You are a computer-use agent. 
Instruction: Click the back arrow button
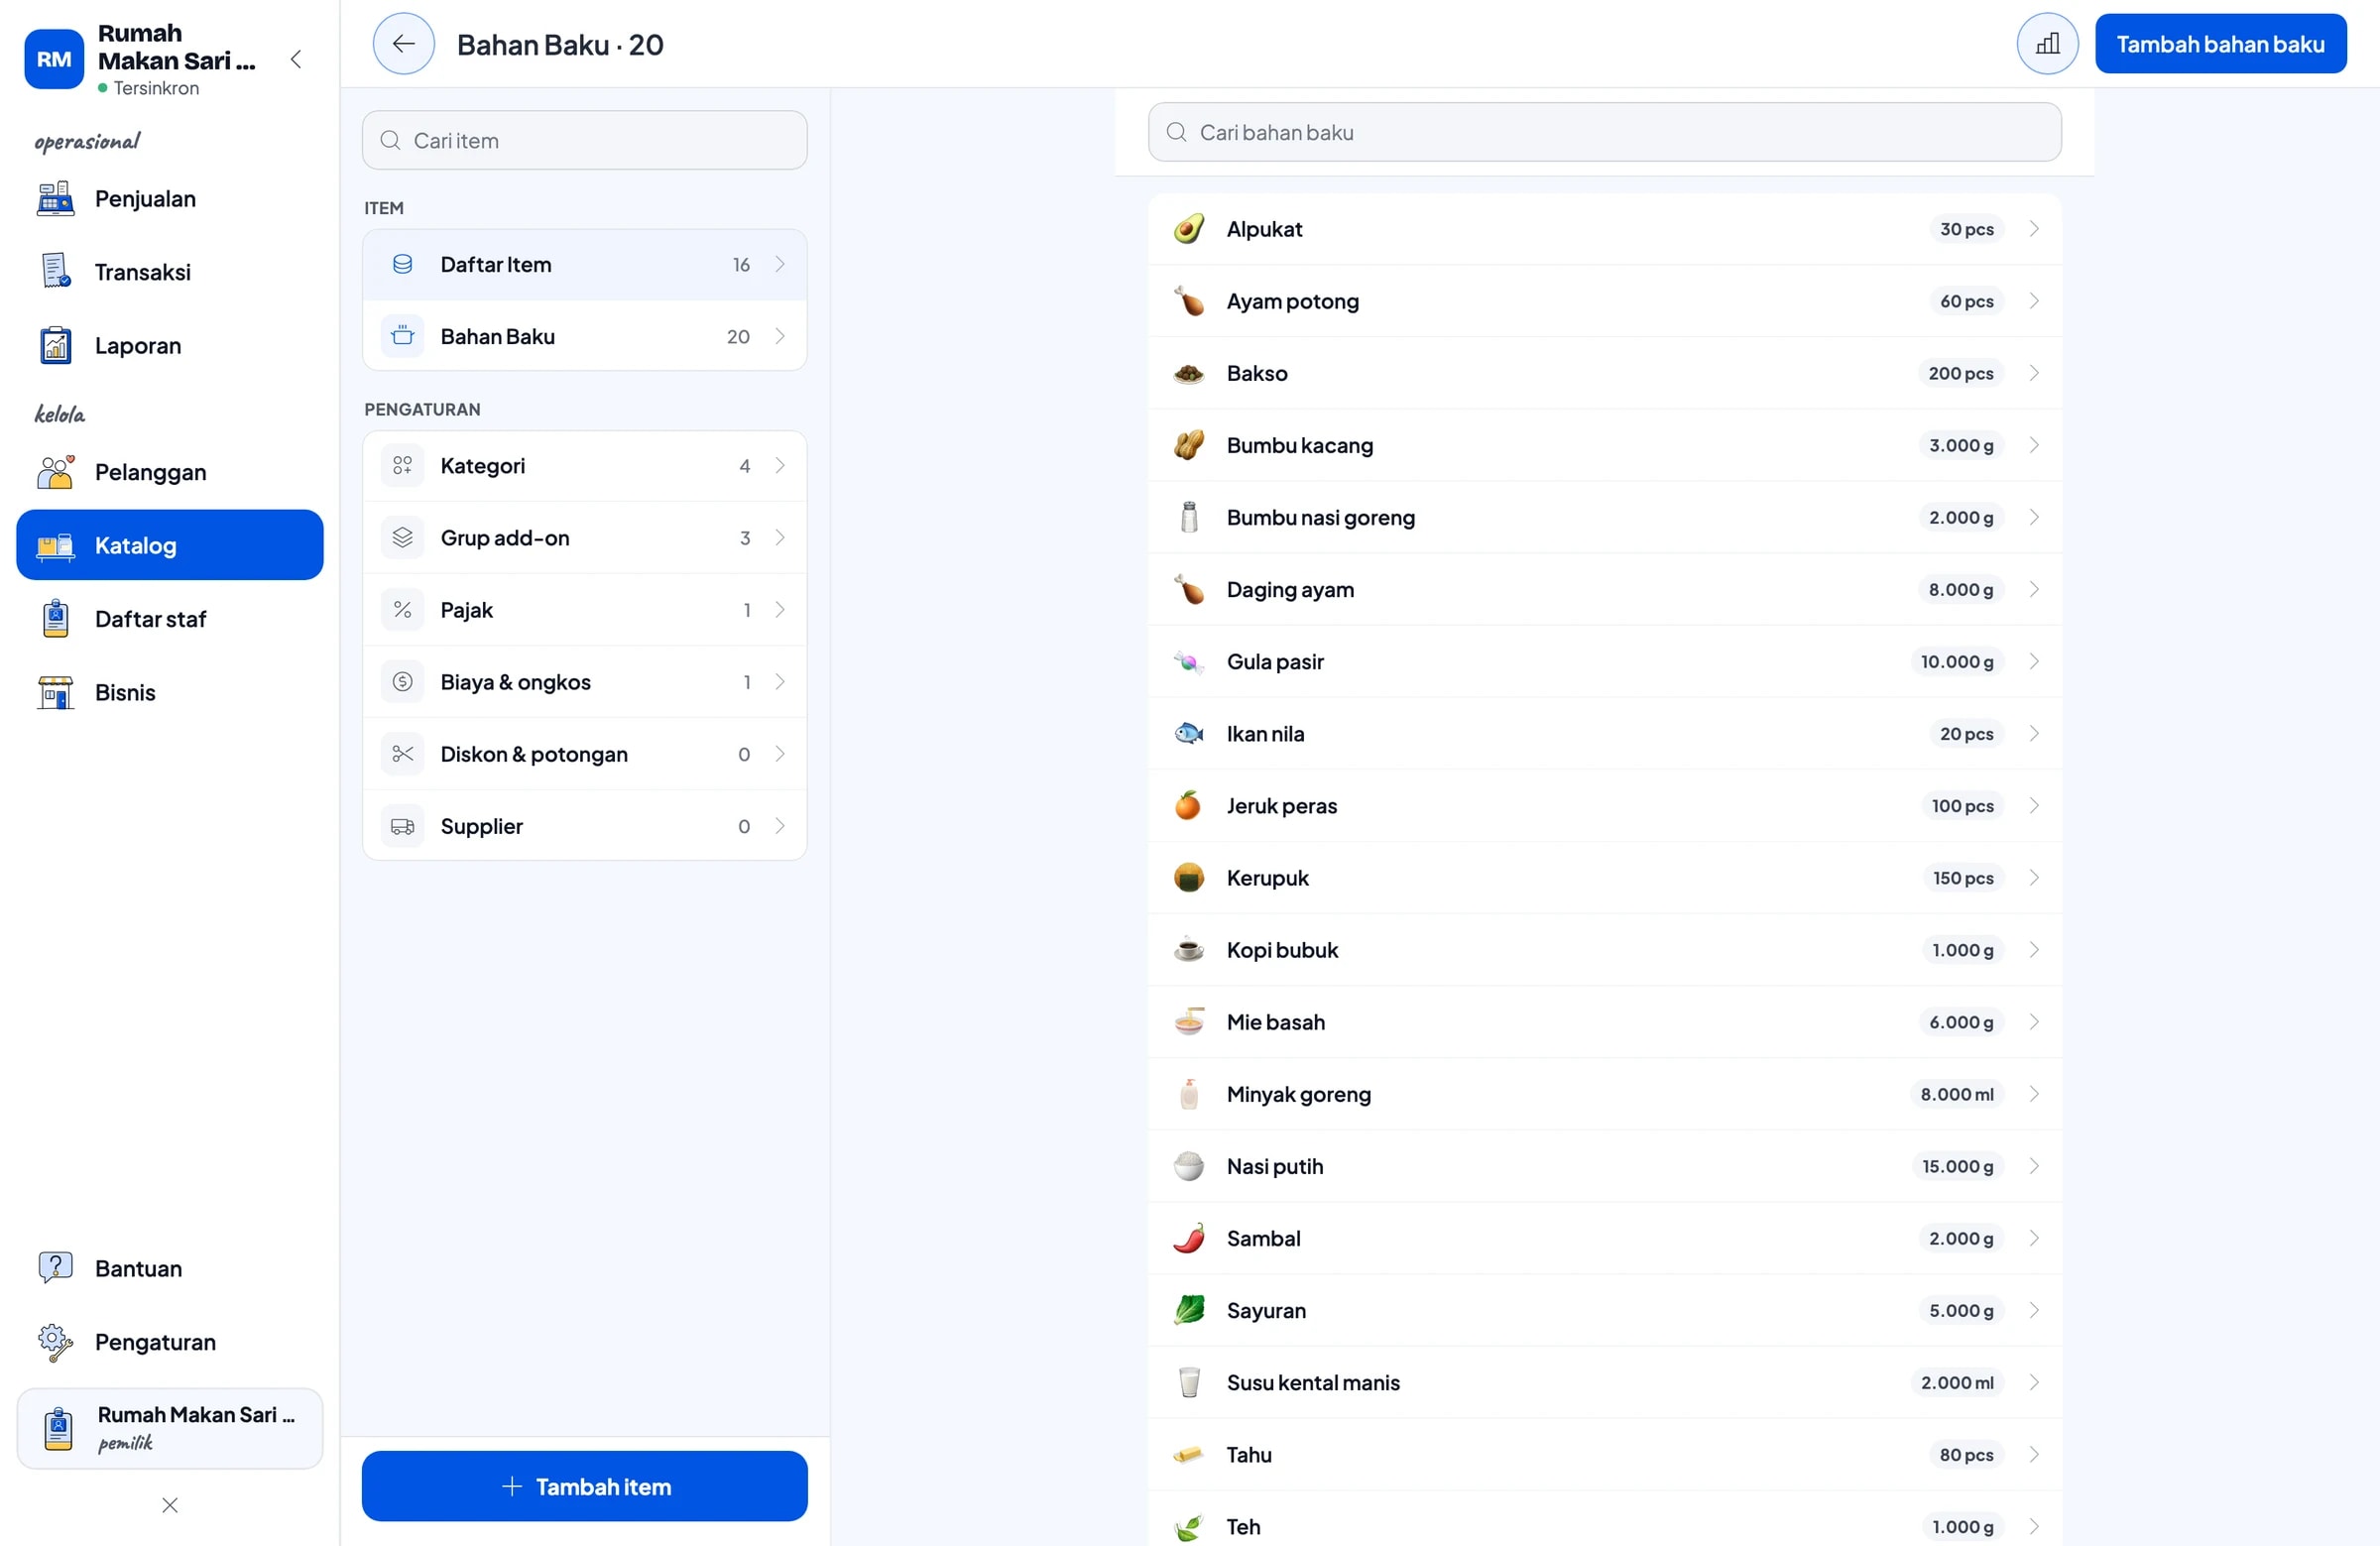tap(403, 44)
